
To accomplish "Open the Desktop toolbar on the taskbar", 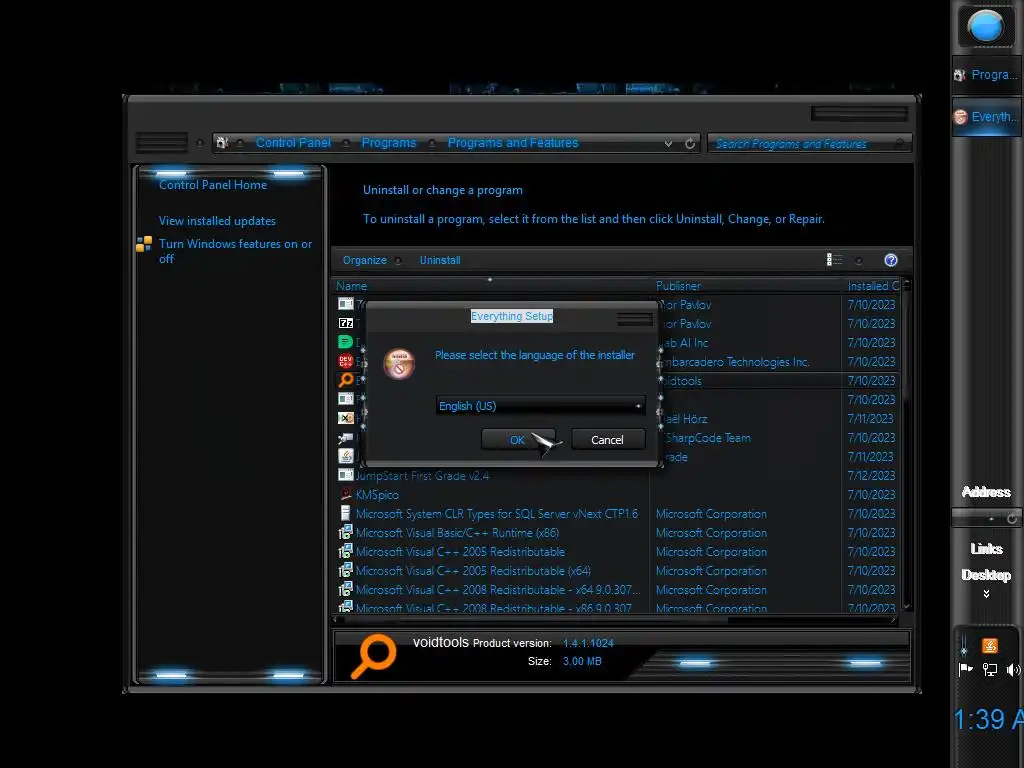I will tap(986, 575).
